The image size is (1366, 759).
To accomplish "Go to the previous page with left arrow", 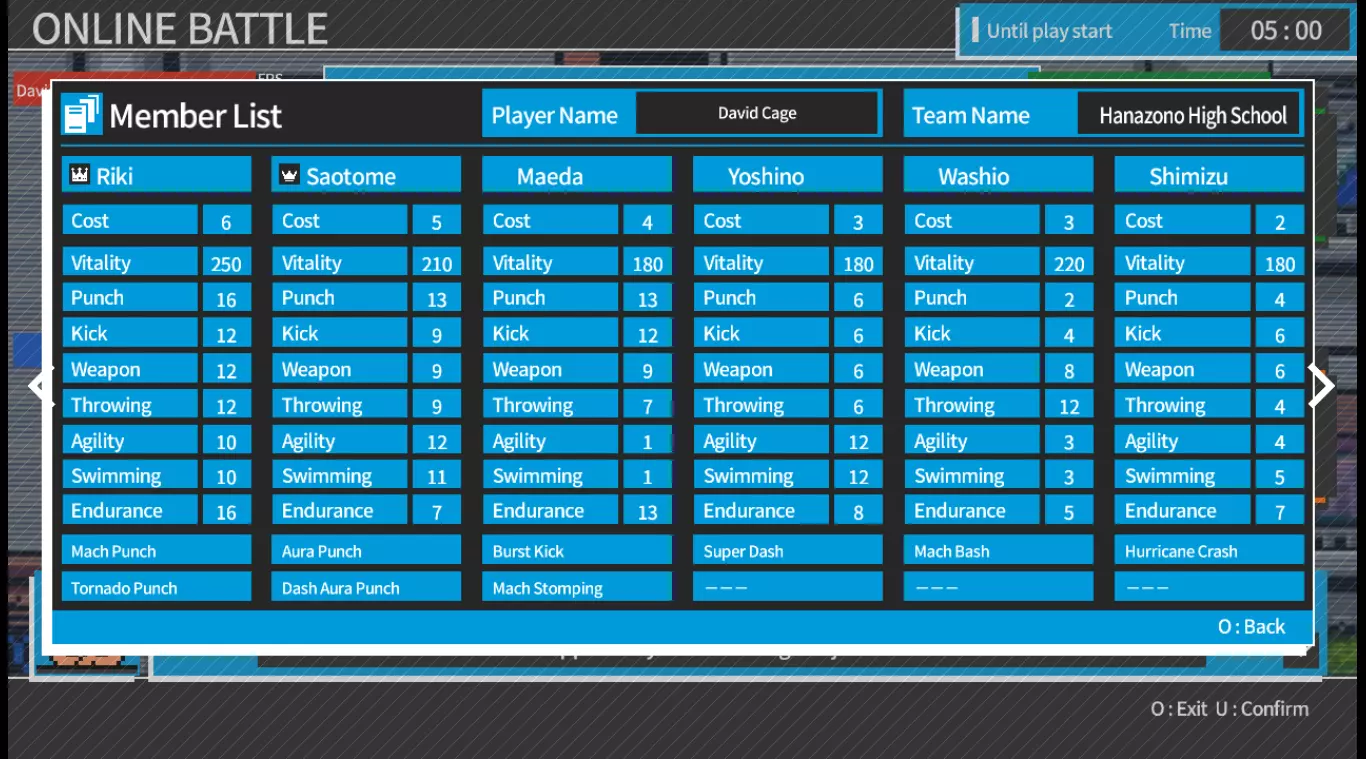I will coord(41,385).
